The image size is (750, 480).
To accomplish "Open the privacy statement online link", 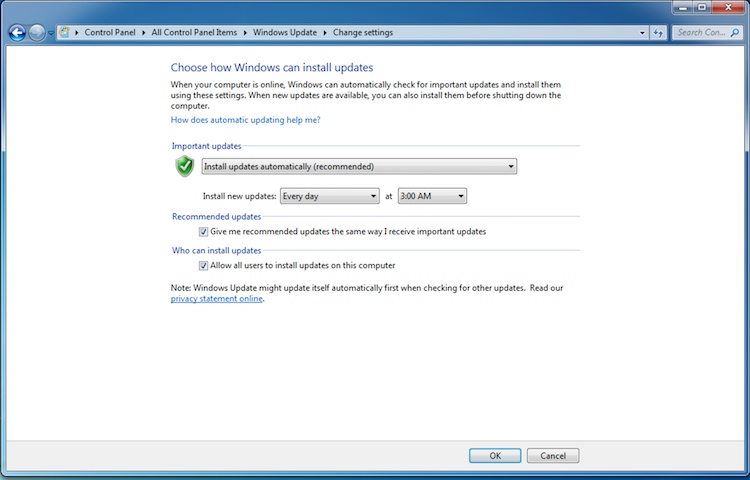I will coord(217,299).
